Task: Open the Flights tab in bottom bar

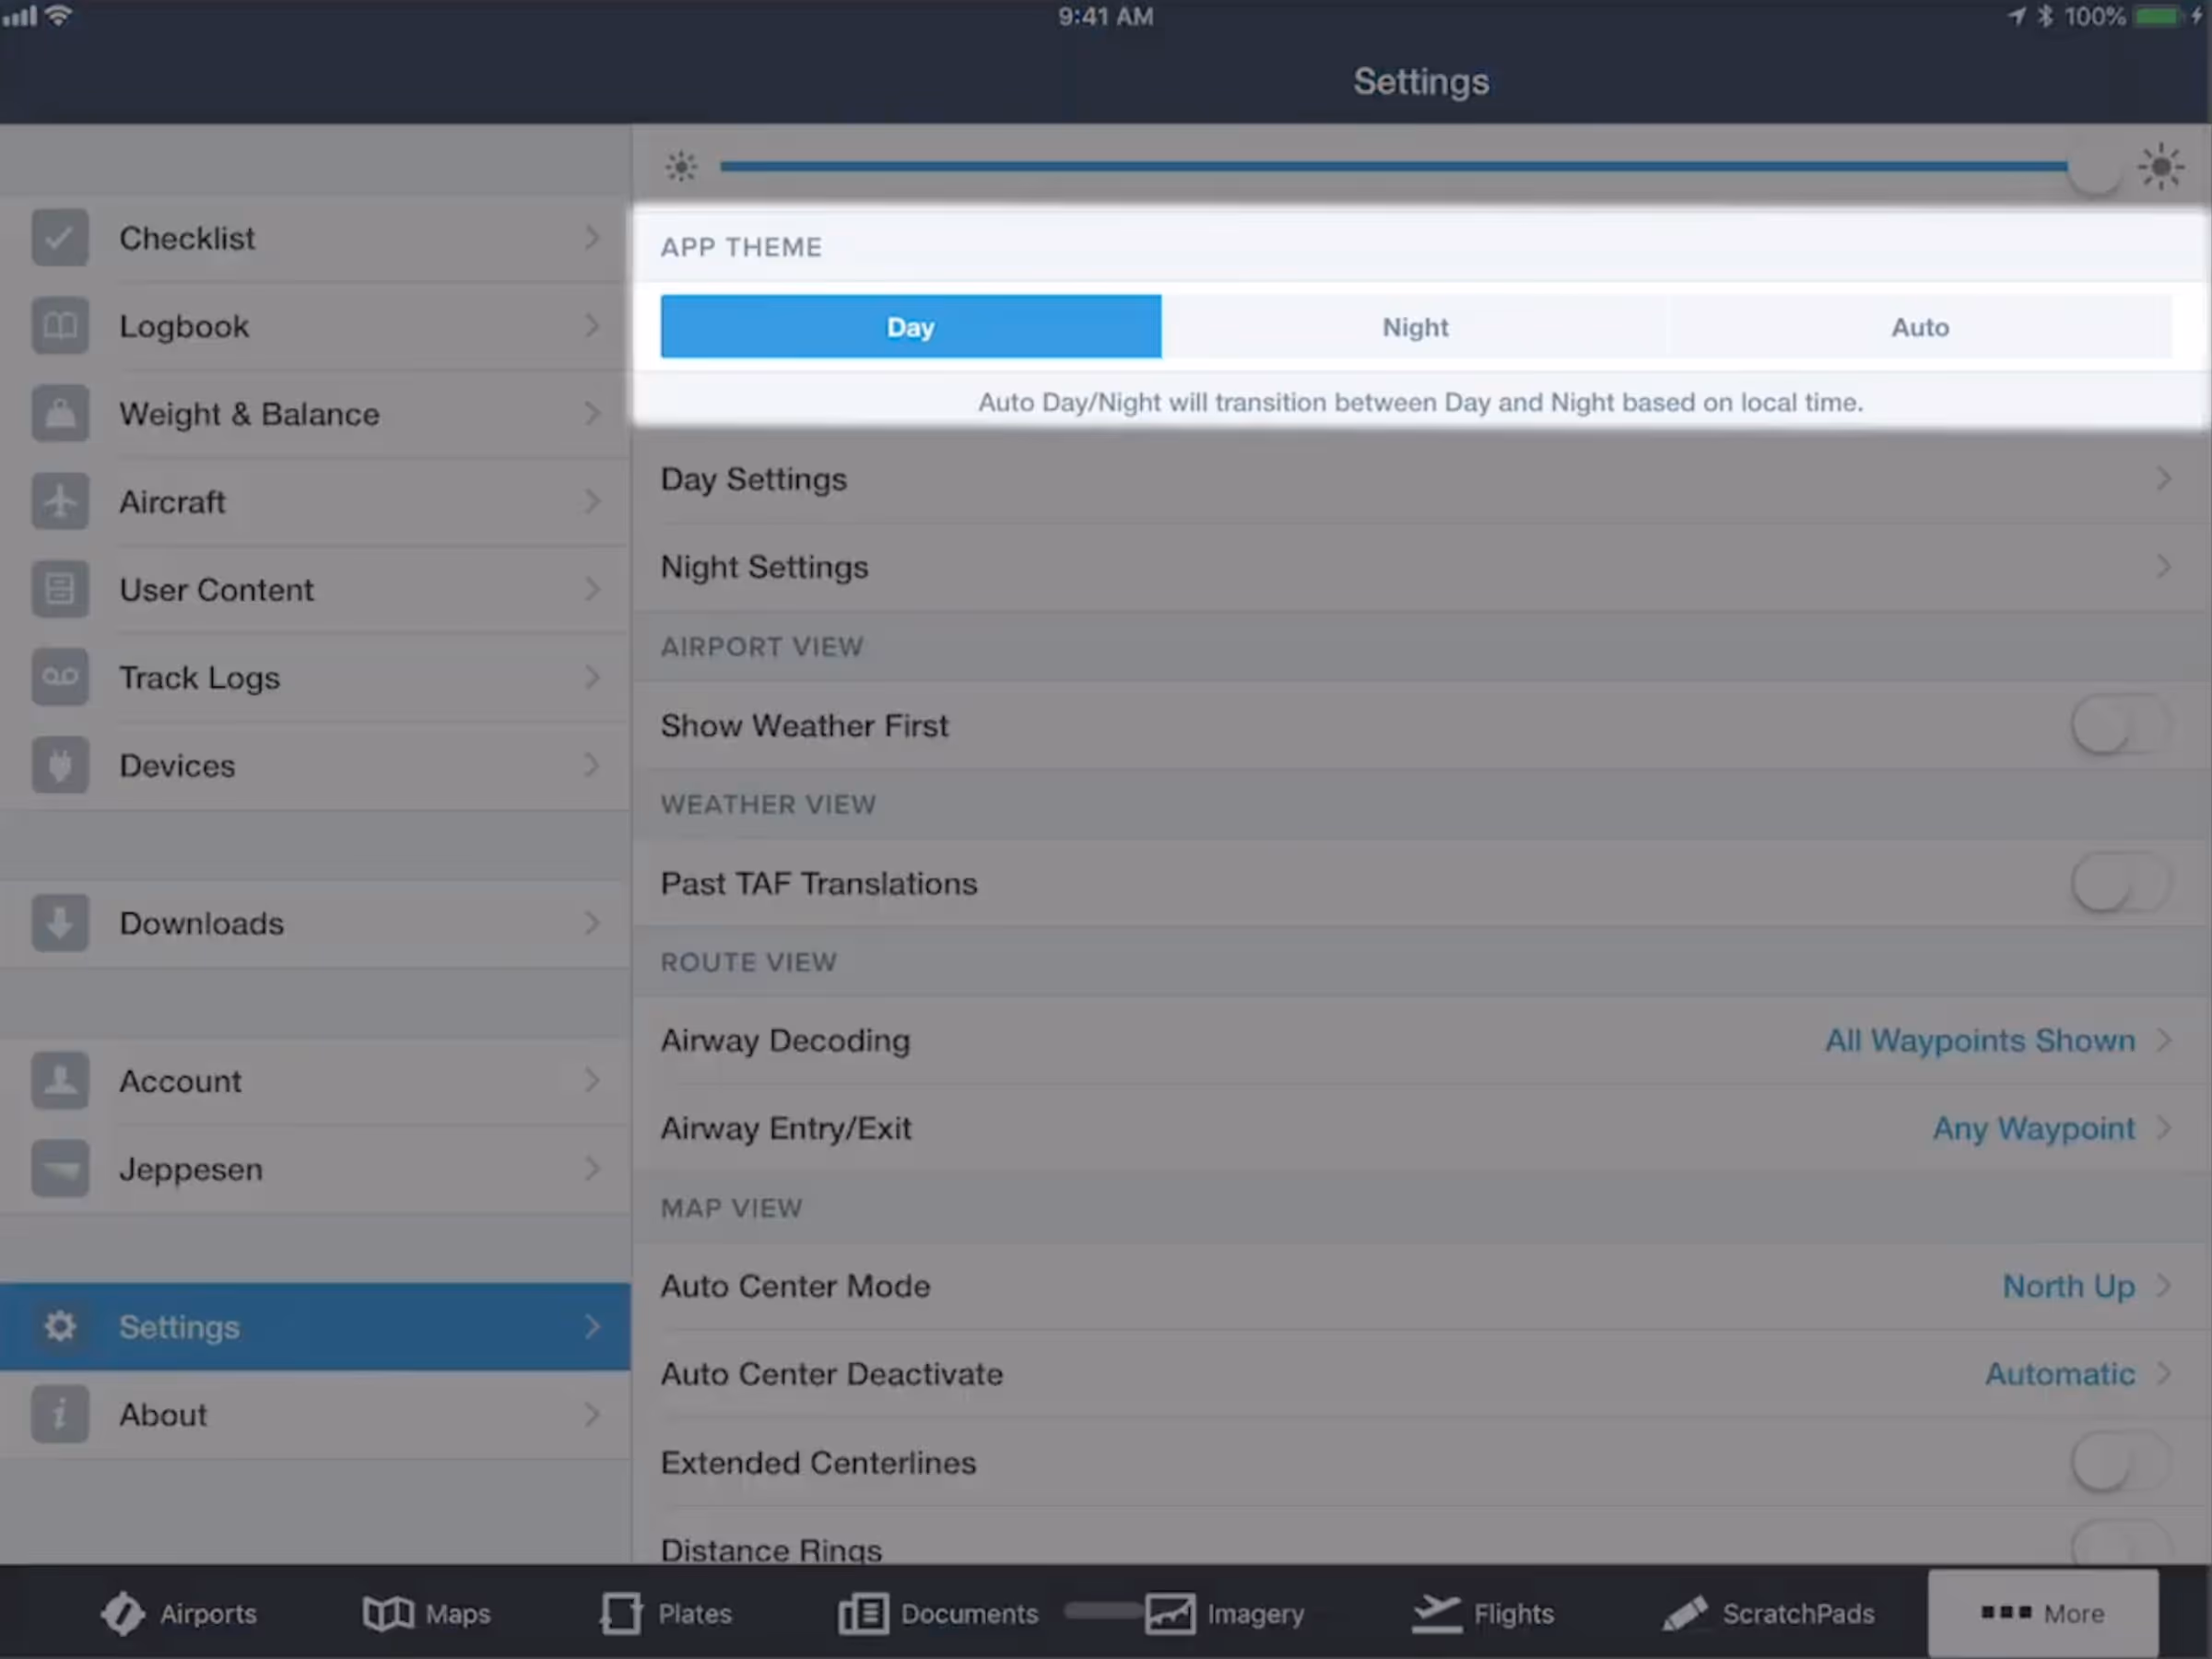Action: pyautogui.click(x=1483, y=1613)
